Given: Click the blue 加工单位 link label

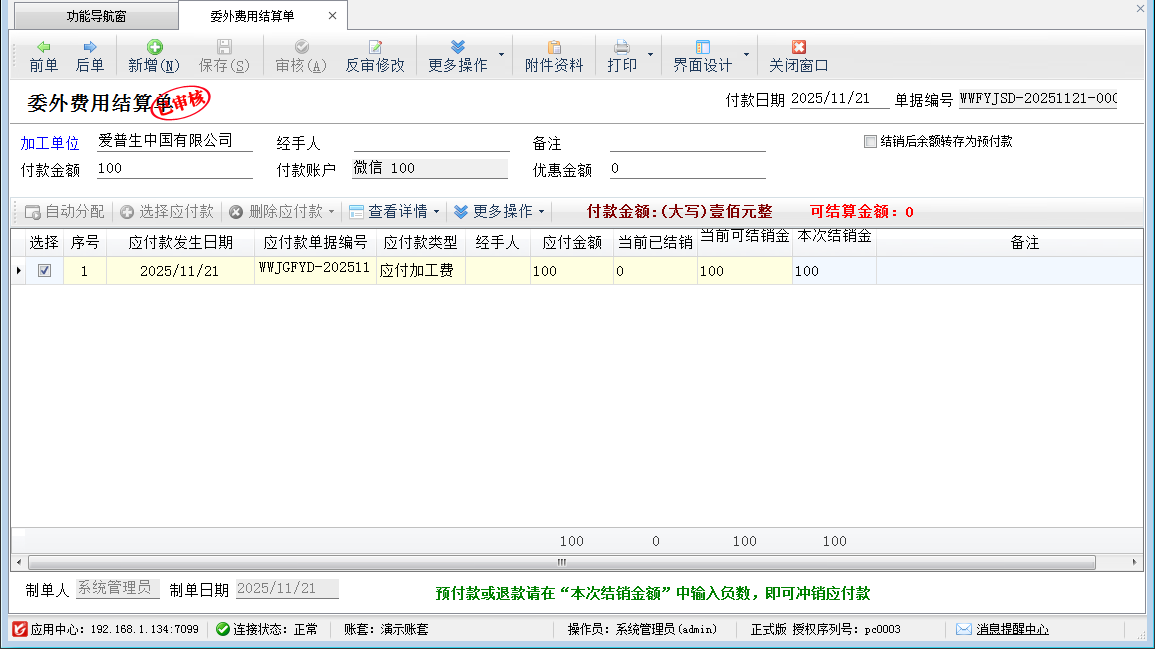Looking at the screenshot, I should click(49, 143).
